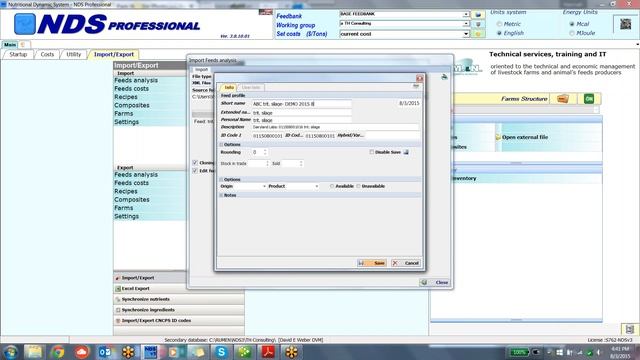Click the printer icon in Import window
The height and width of the screenshot is (360, 640).
pos(444,76)
